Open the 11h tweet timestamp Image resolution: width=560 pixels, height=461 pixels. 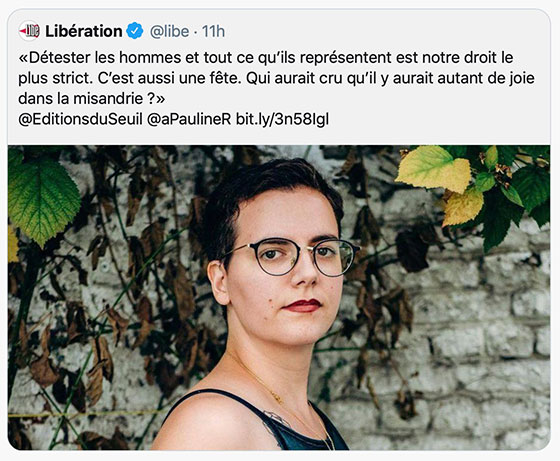pos(213,32)
